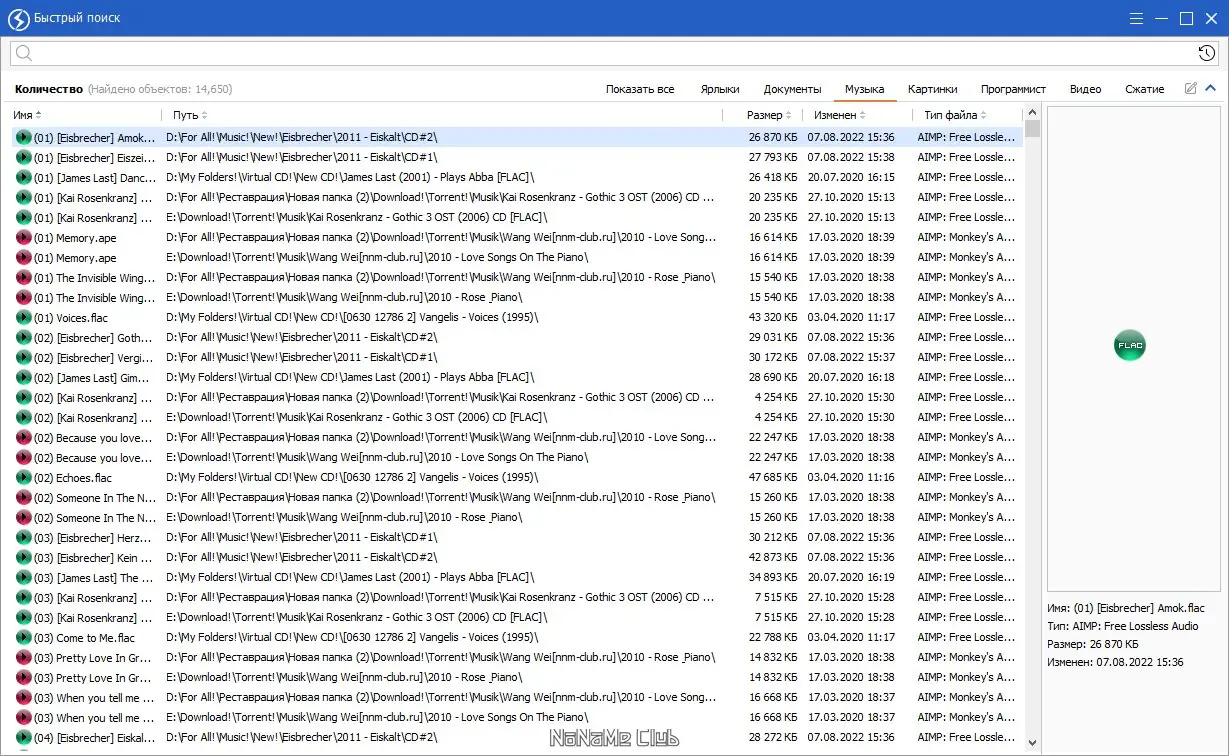Switch to Ярлыки tab
The height and width of the screenshot is (756, 1229).
[x=720, y=89]
